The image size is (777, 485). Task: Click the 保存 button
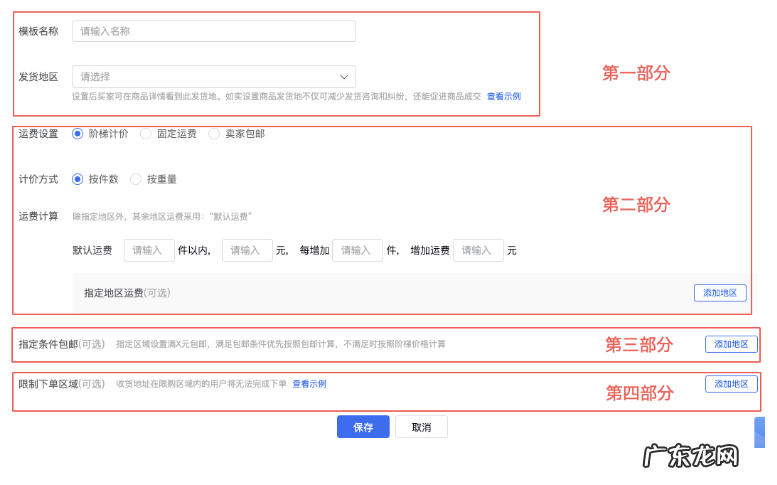[363, 427]
